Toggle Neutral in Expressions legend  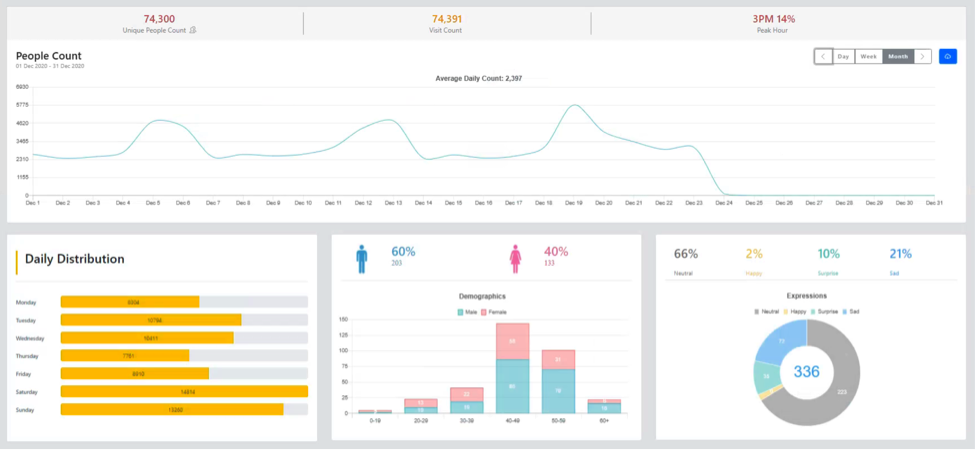point(766,312)
